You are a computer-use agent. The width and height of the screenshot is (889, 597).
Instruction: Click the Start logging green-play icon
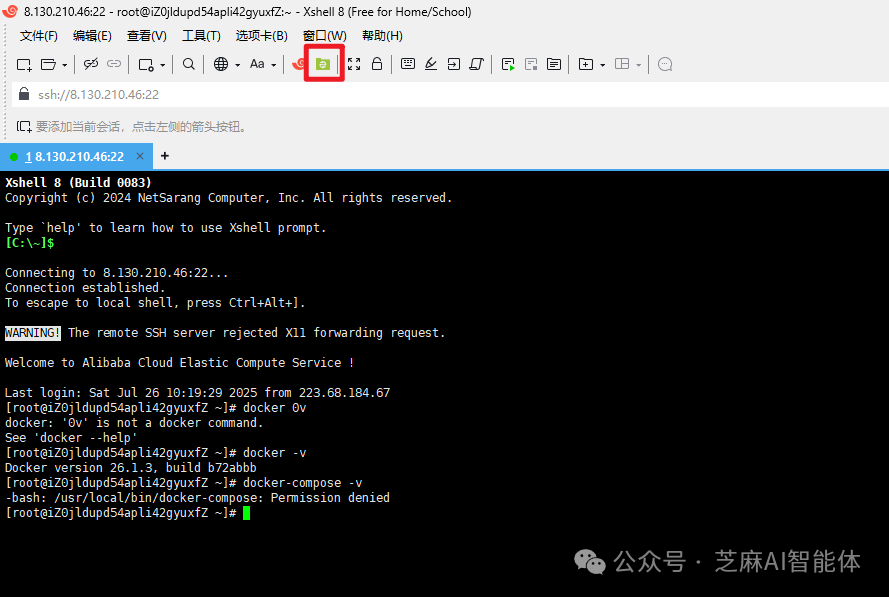pyautogui.click(x=508, y=65)
